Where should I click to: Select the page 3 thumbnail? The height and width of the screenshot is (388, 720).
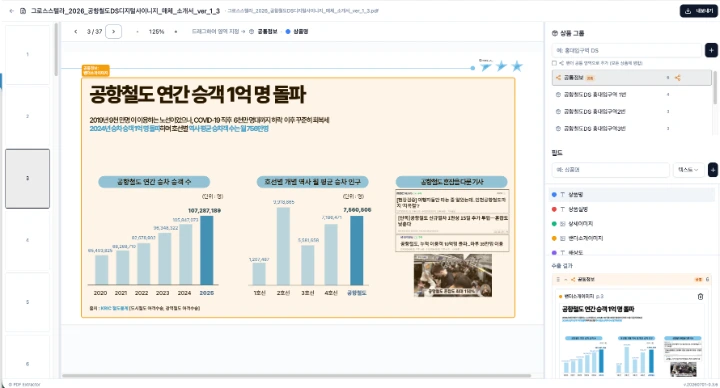coord(28,178)
